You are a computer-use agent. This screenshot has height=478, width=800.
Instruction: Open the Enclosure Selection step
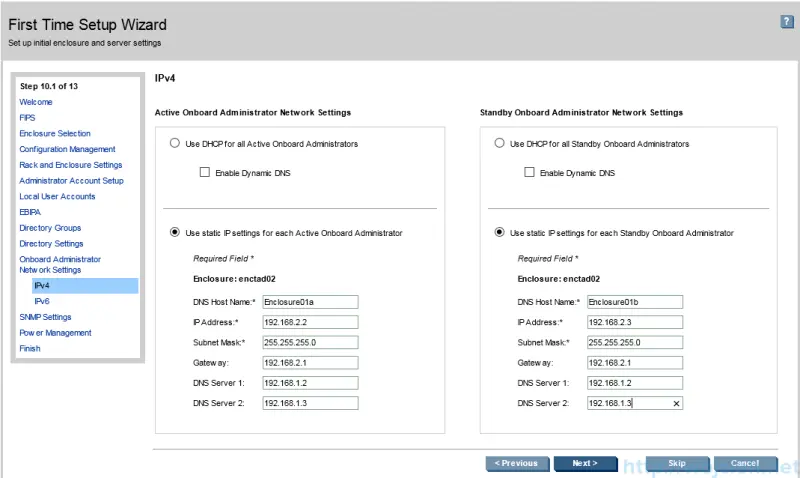[55, 134]
